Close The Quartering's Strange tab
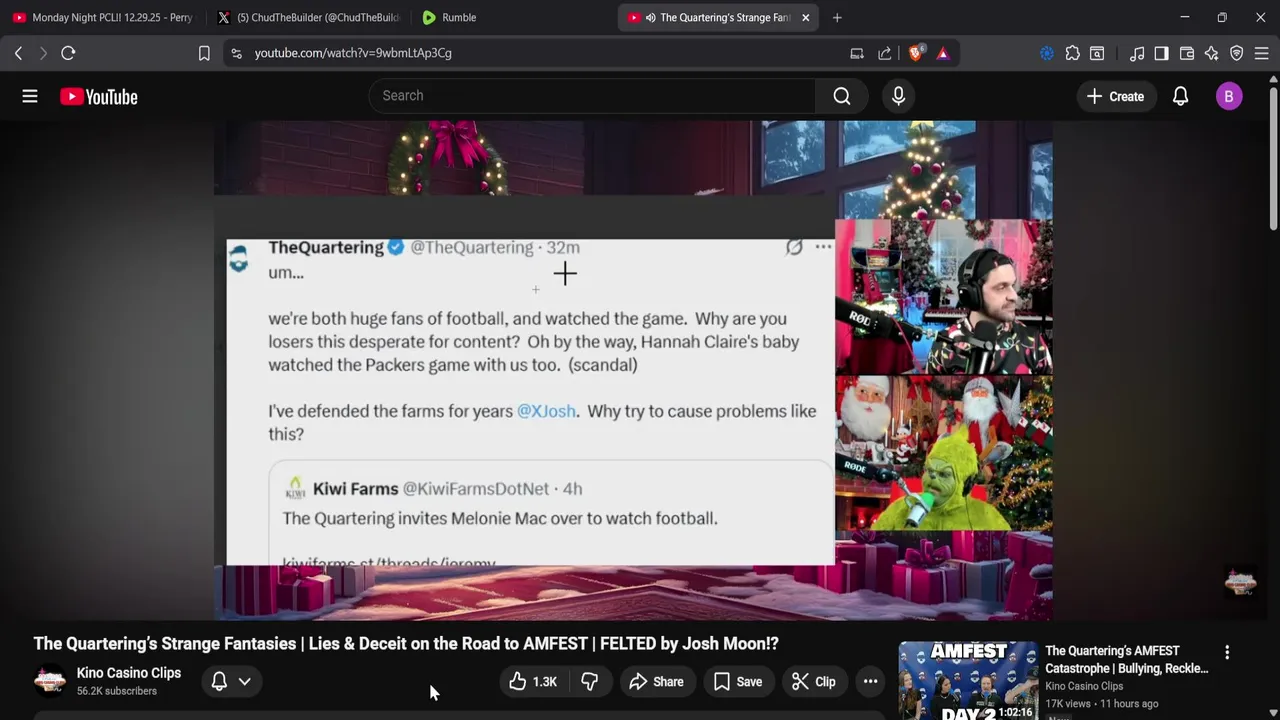 [805, 17]
